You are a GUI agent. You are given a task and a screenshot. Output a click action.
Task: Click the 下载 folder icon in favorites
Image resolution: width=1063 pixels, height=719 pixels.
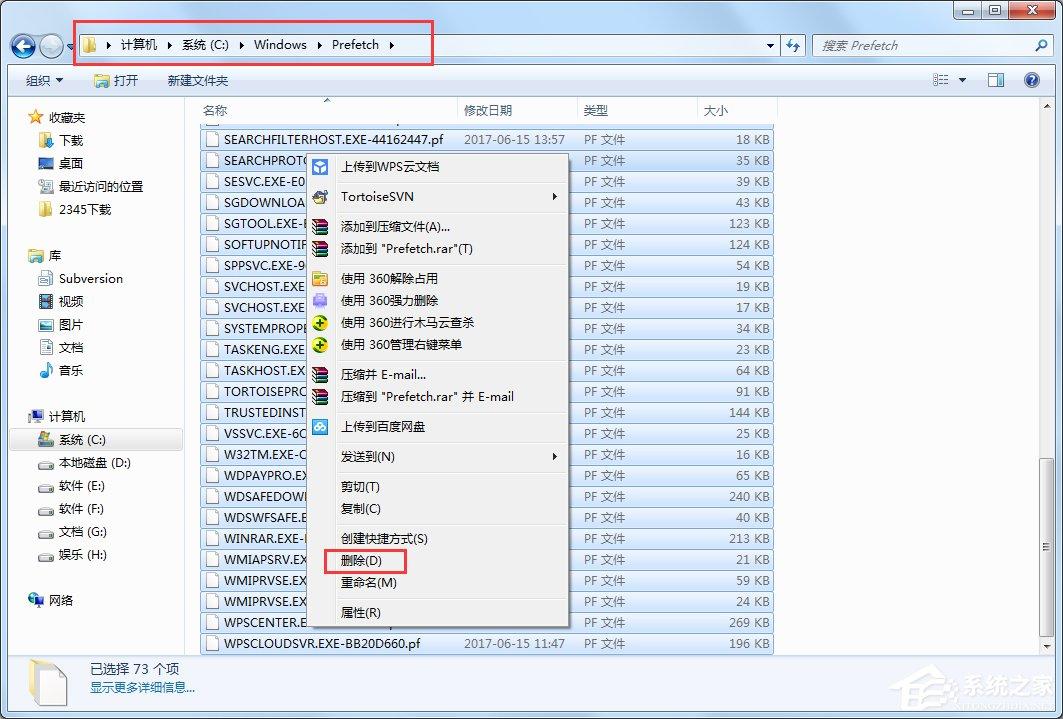(x=46, y=140)
